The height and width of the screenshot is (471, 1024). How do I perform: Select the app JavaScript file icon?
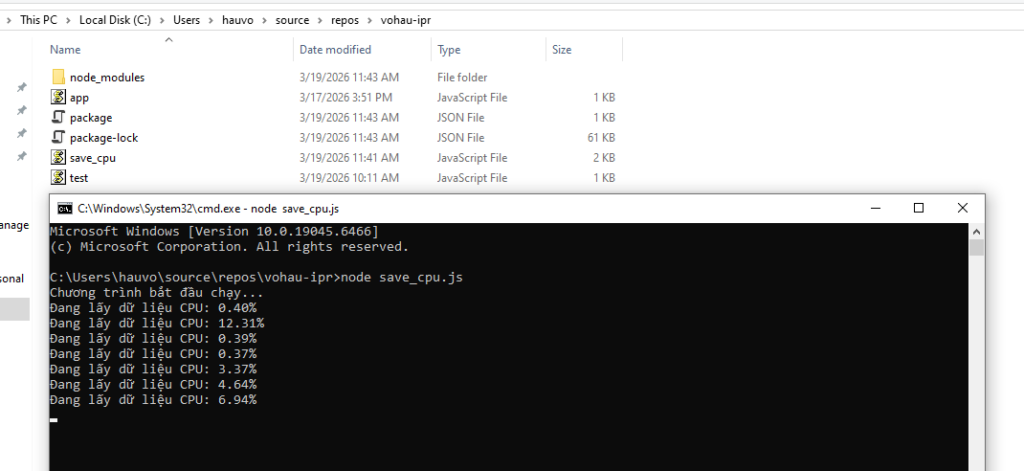click(59, 97)
